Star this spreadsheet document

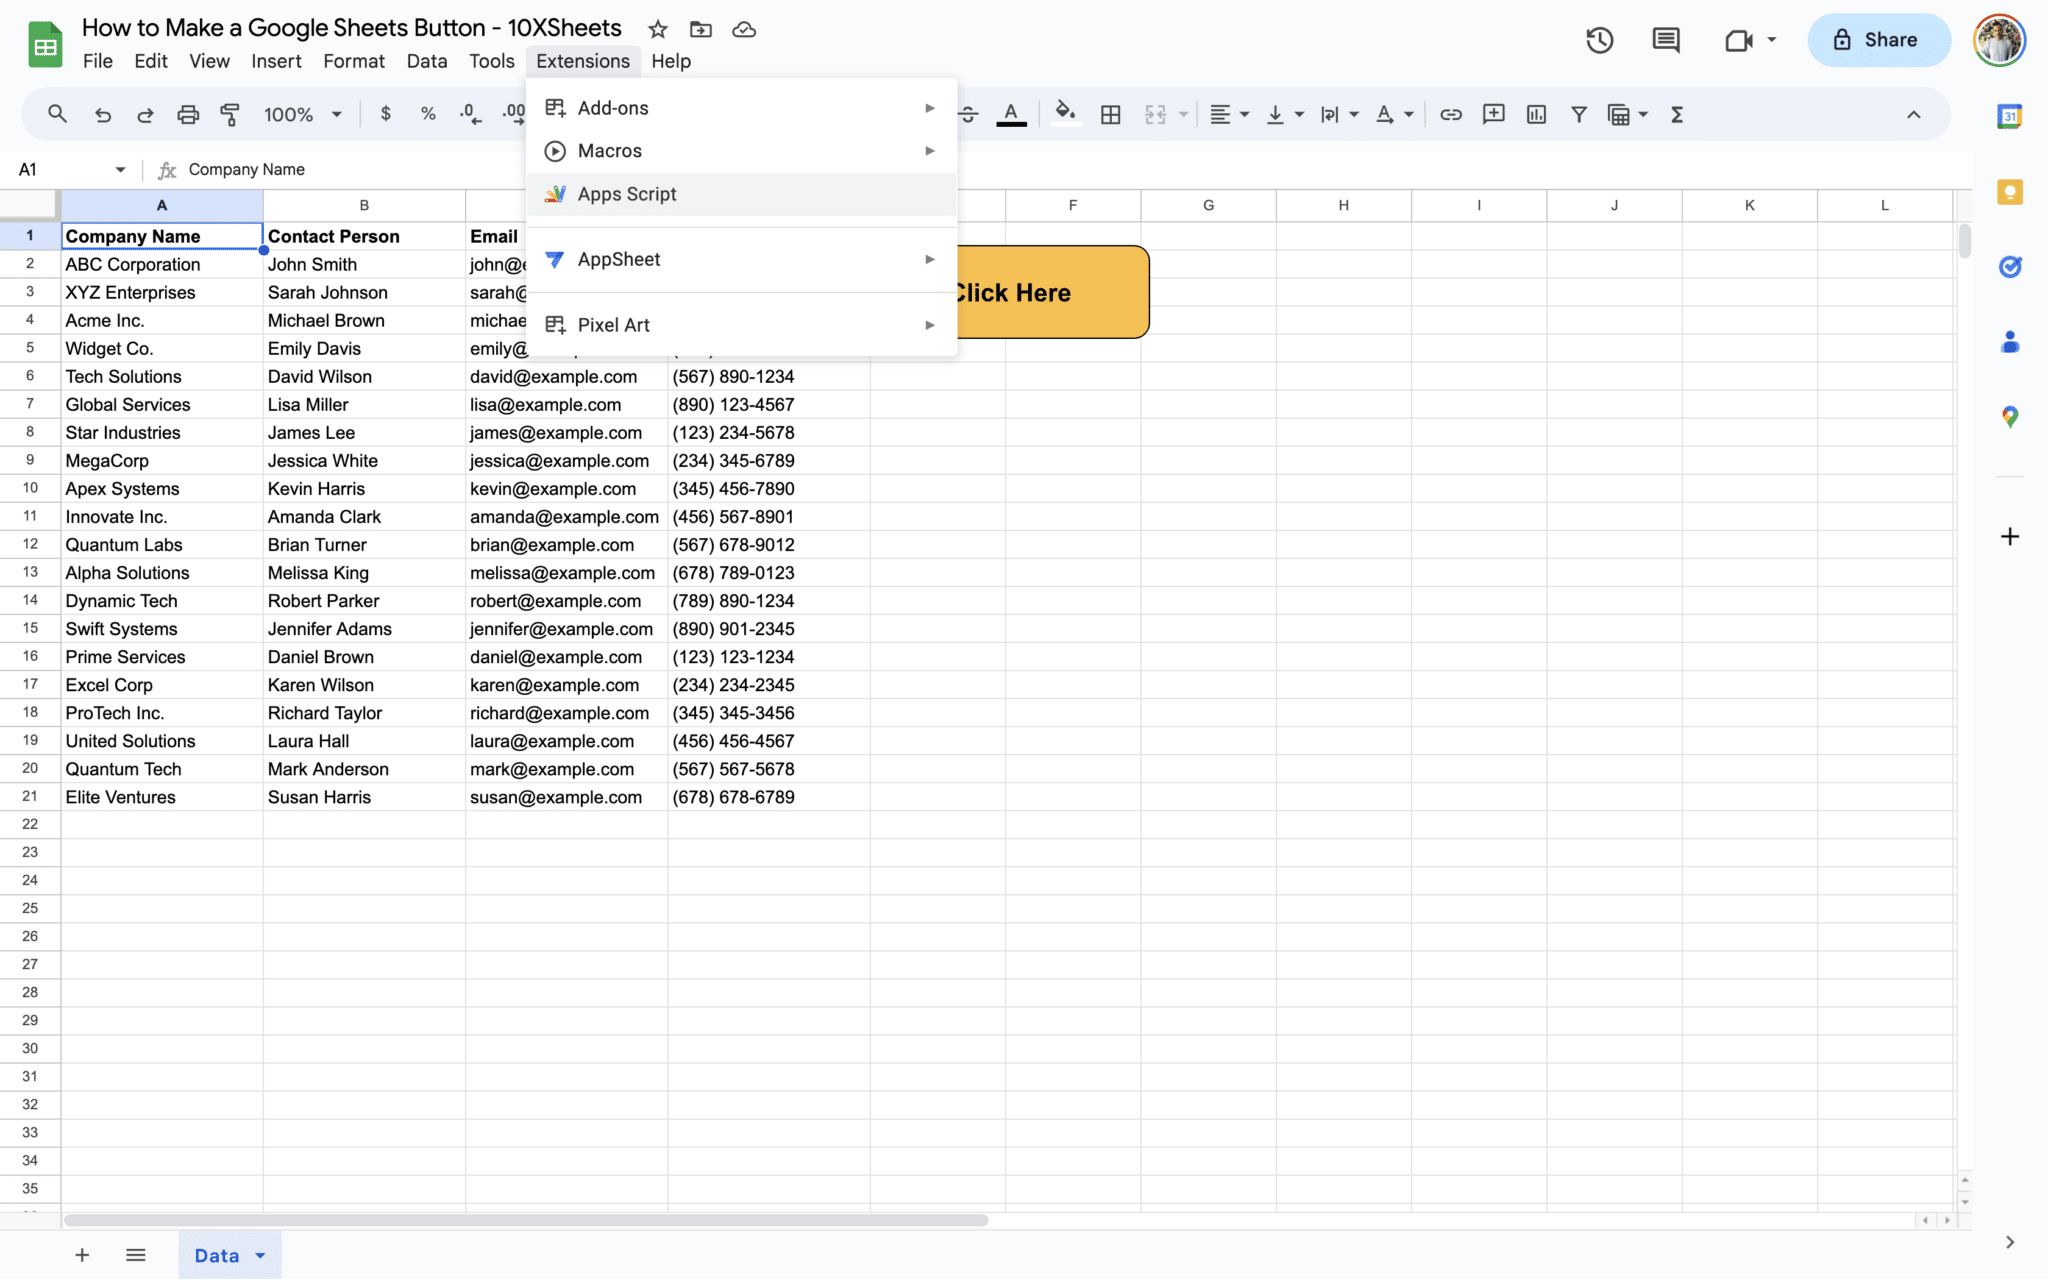[x=657, y=30]
